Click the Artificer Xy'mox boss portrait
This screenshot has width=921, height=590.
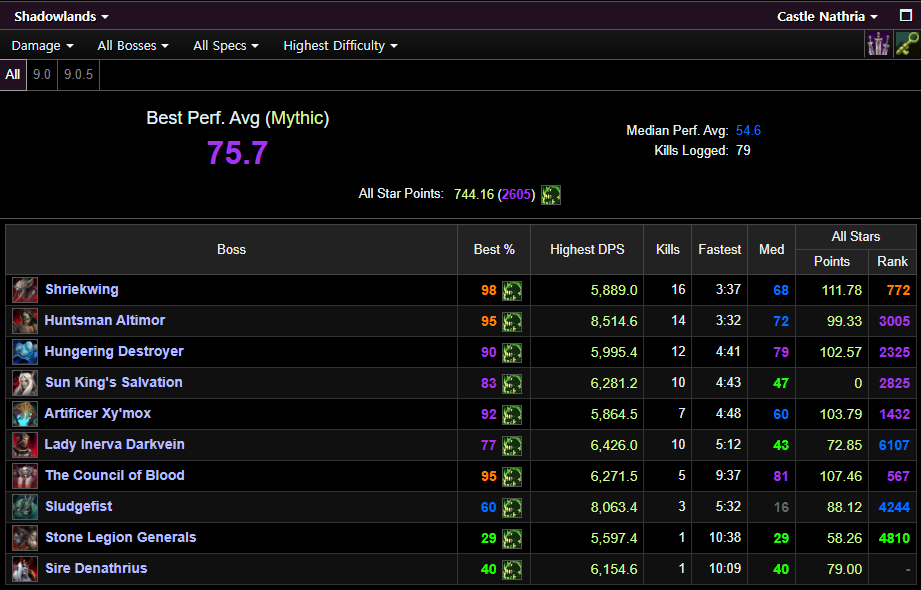[x=25, y=414]
